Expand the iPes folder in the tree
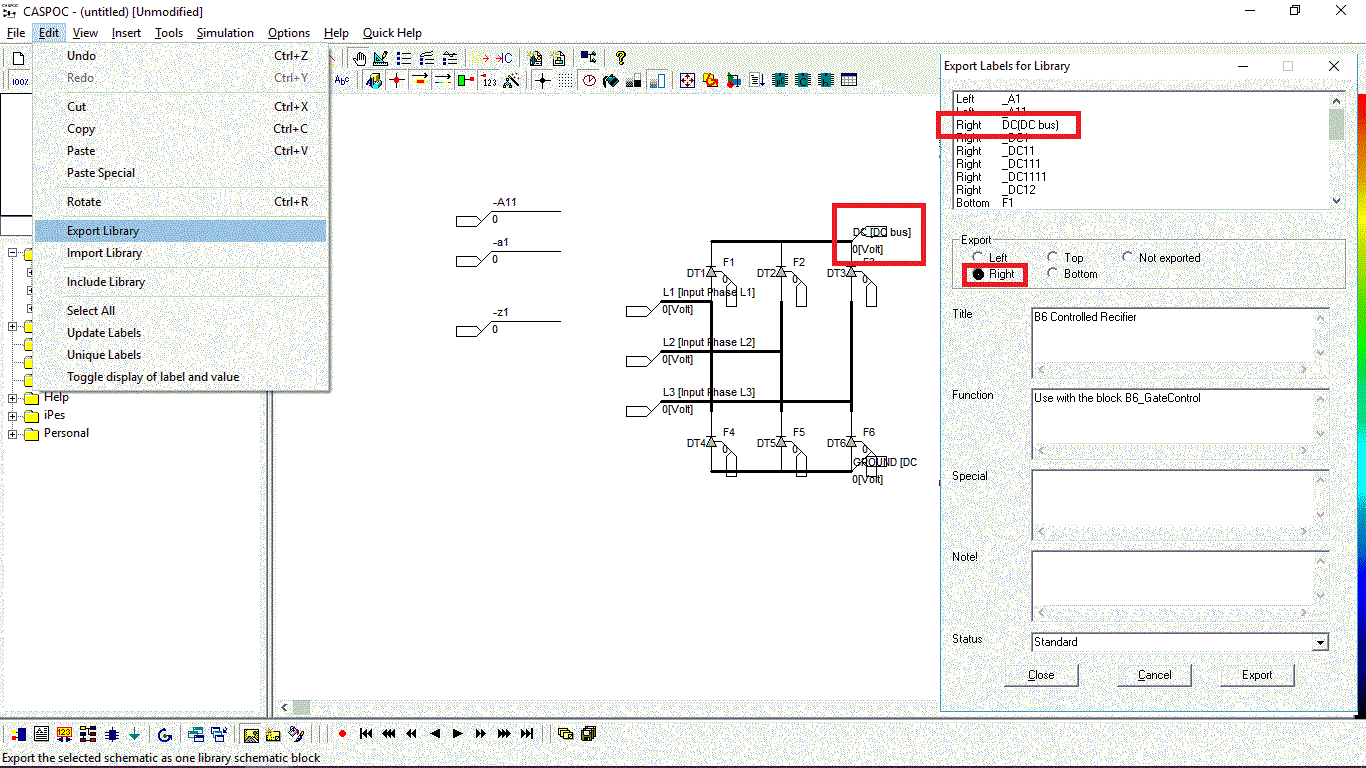 point(13,415)
